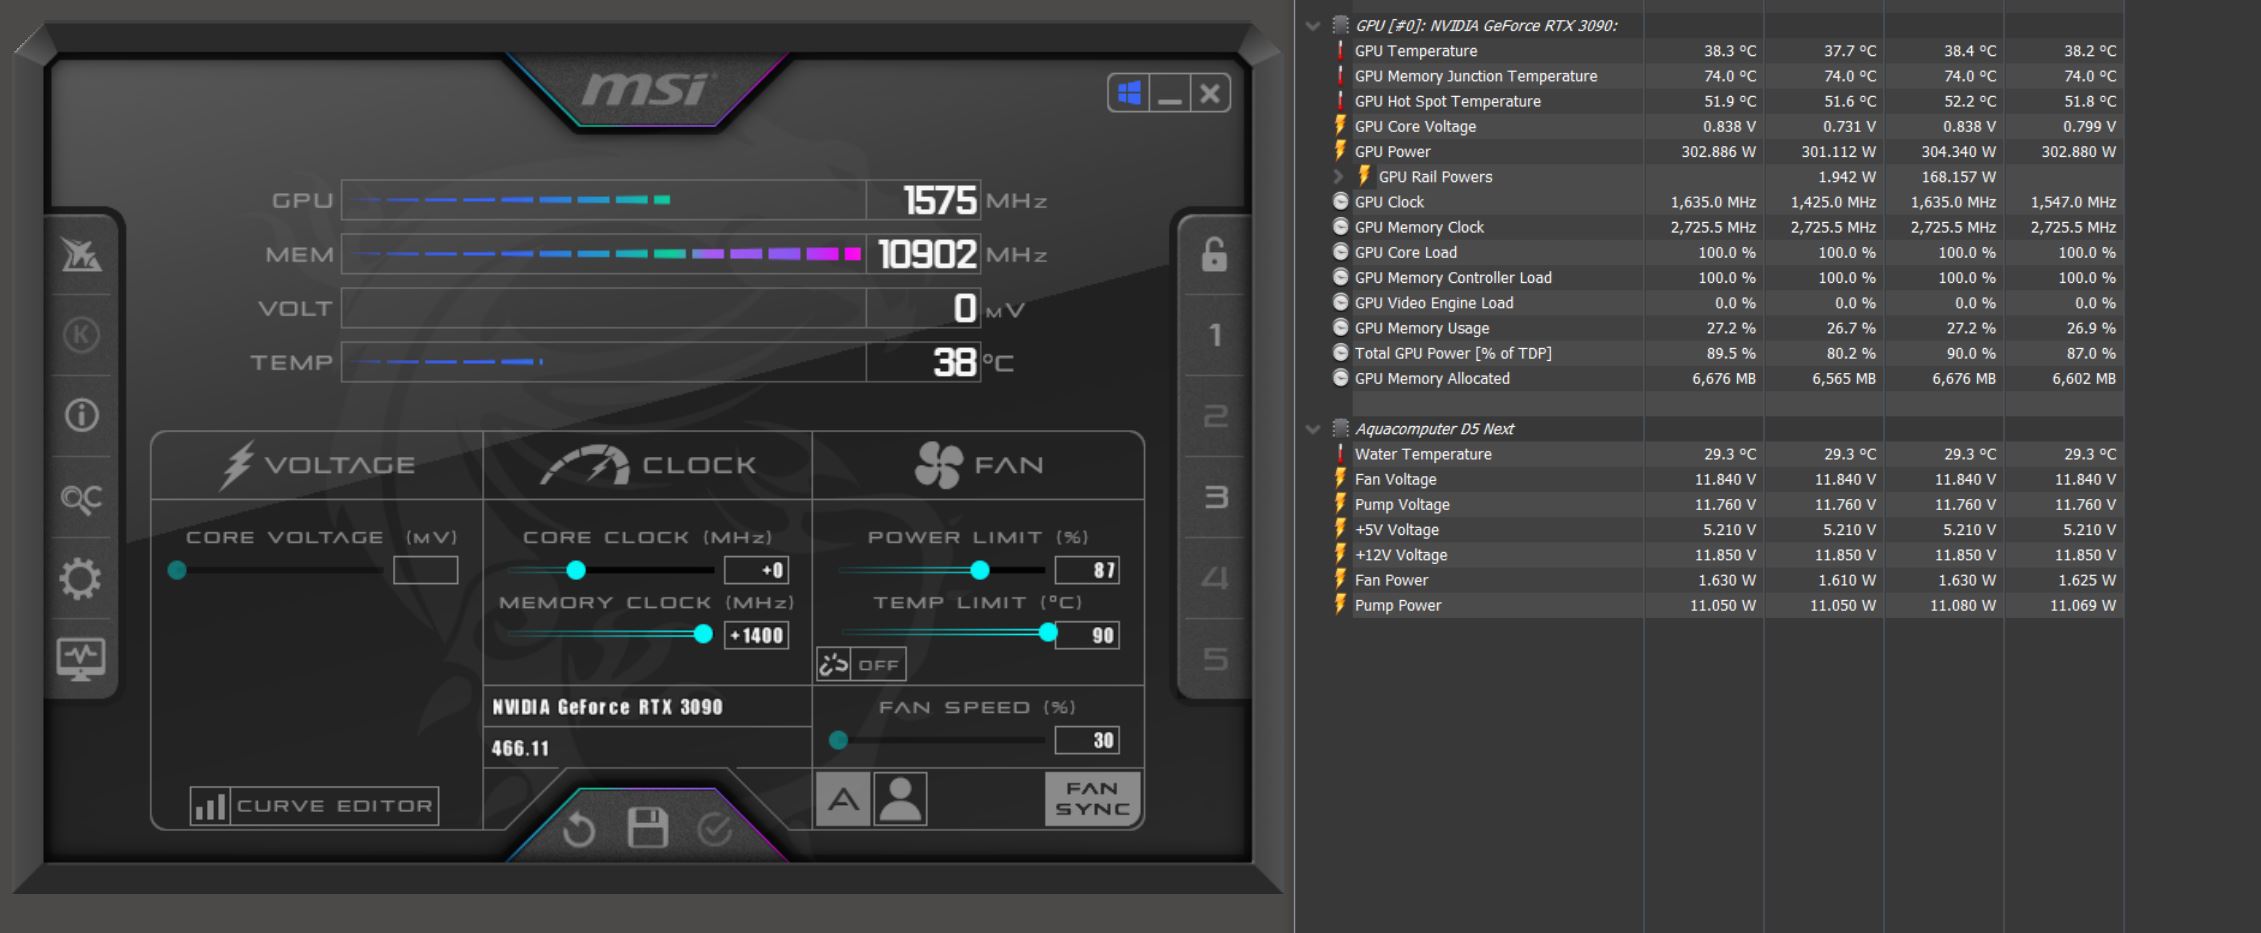The height and width of the screenshot is (933, 2261).
Task: Click the core voltage value field
Action: click(x=425, y=570)
